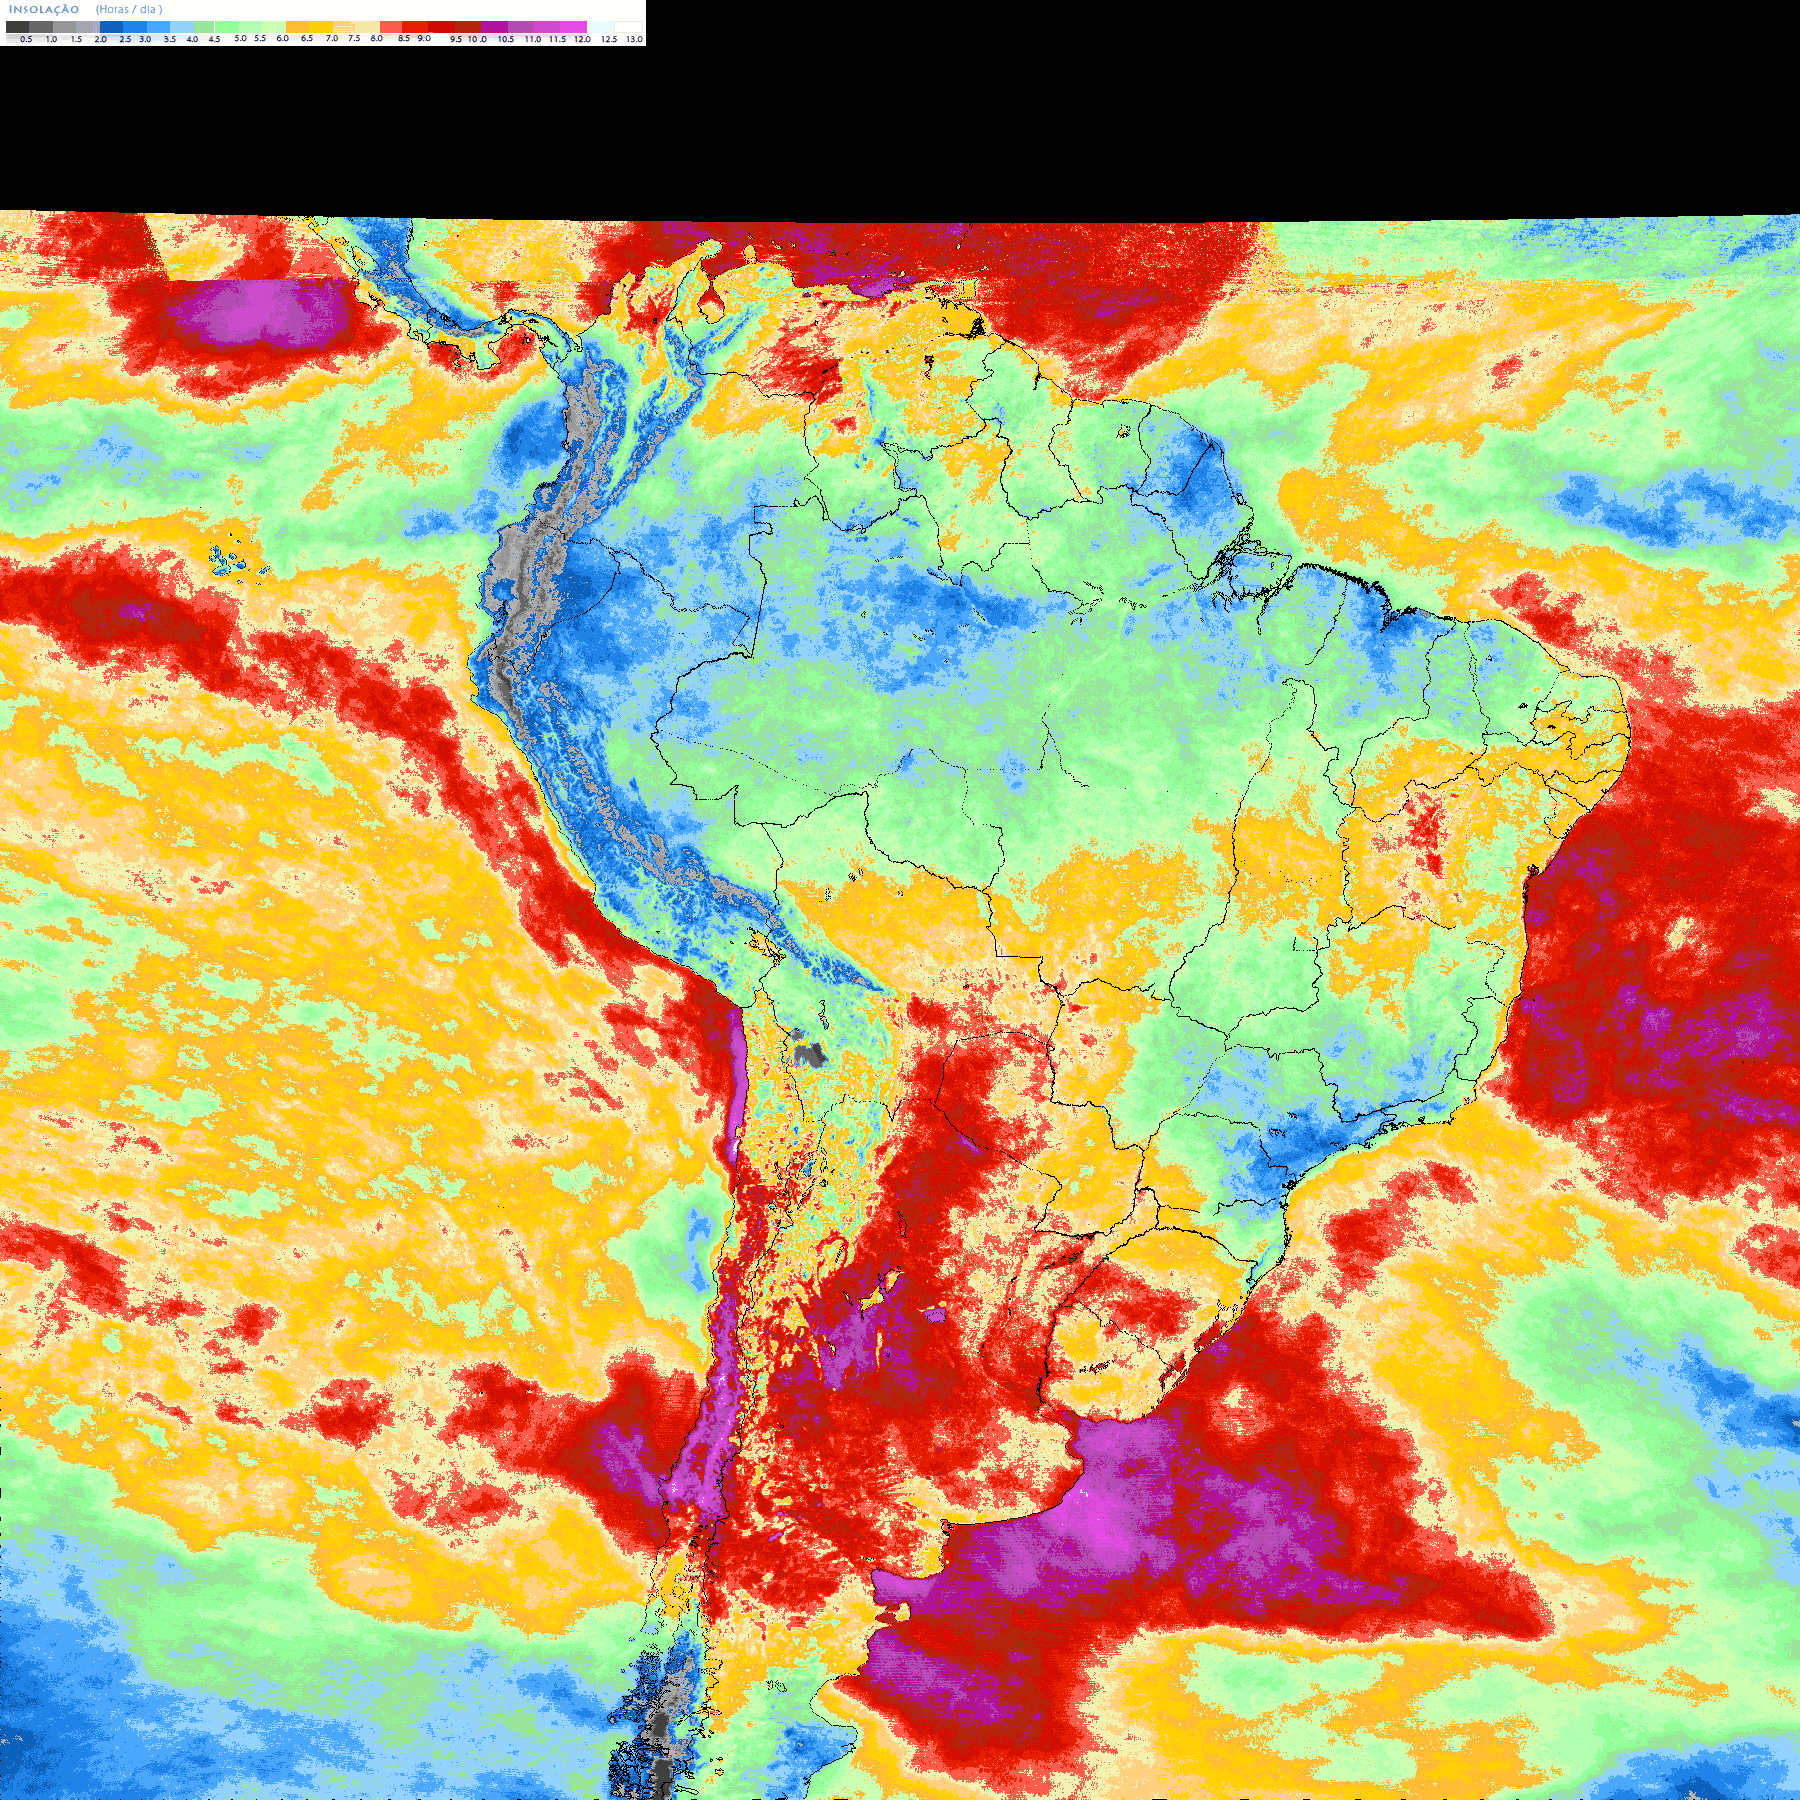Click the 12.0 legend value
The image size is (1800, 1800).
pos(582,39)
